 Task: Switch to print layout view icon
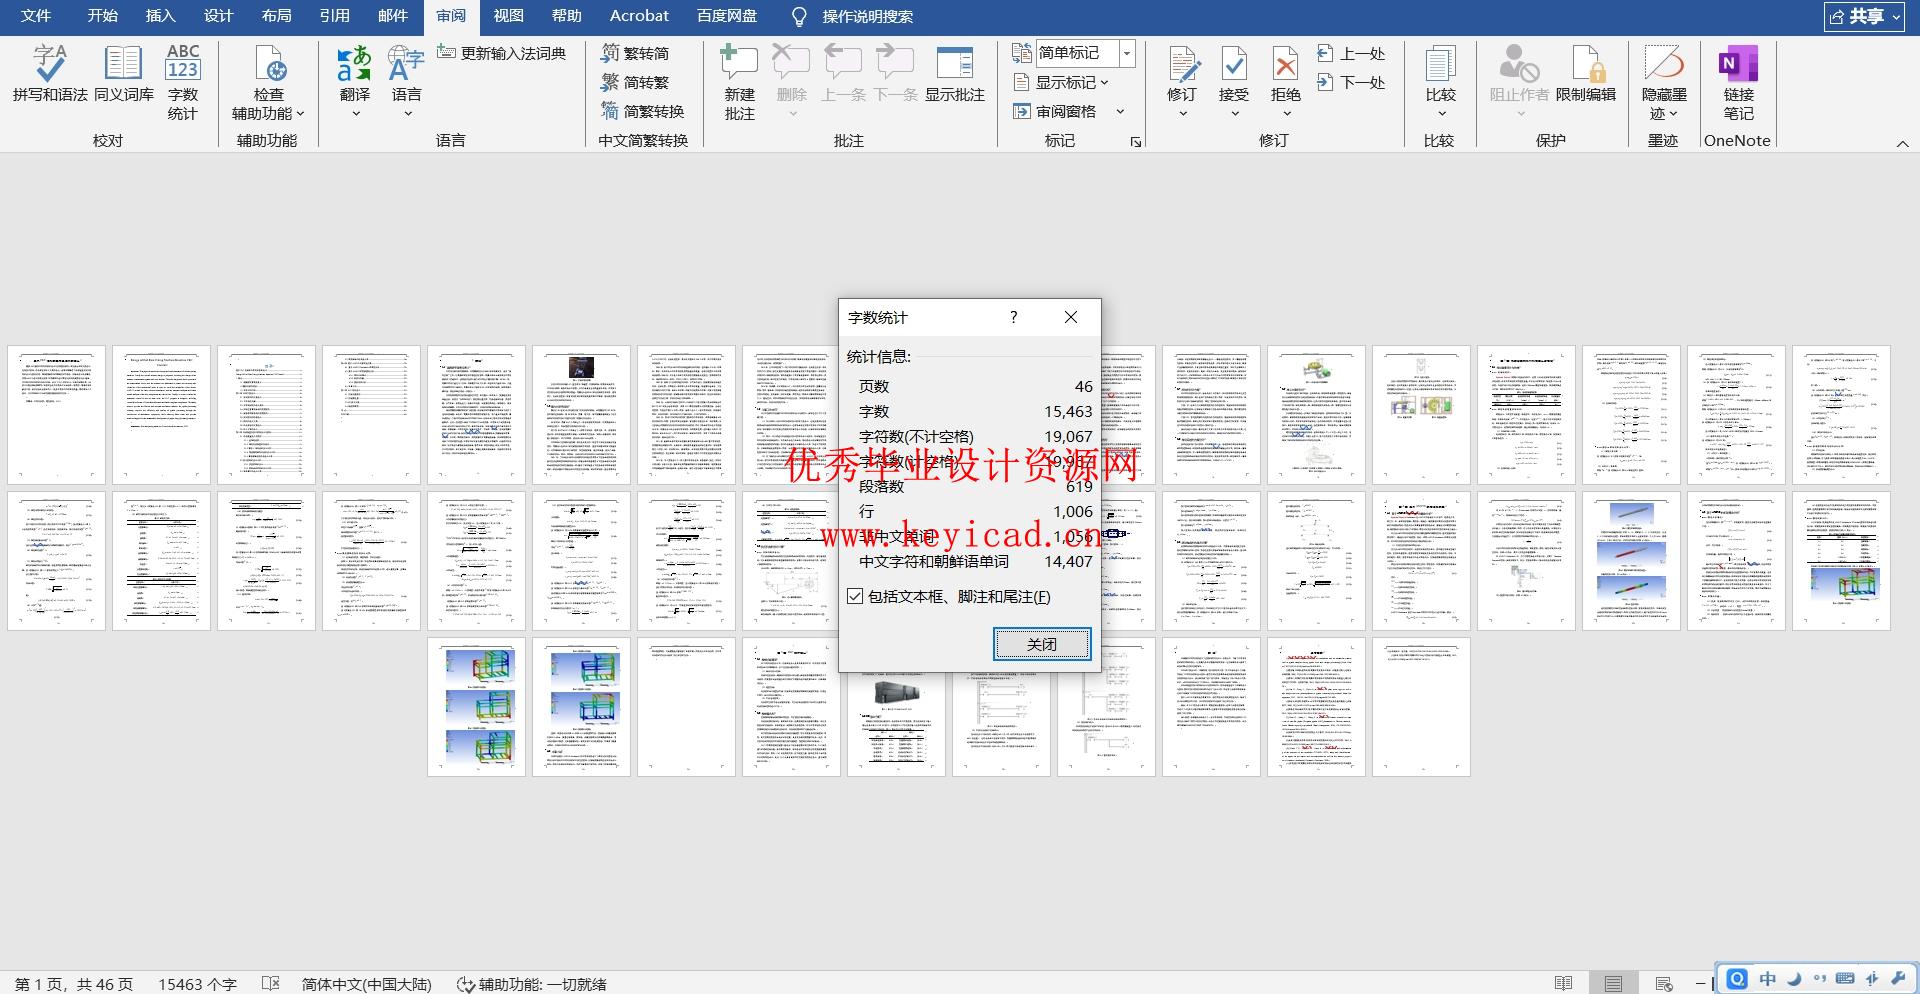1613,984
